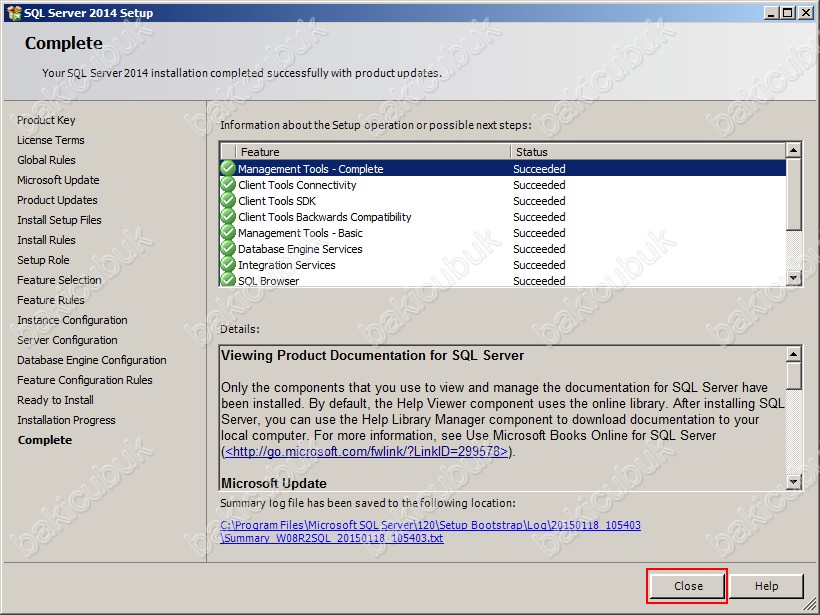Select the Management Tools - Basic row

pyautogui.click(x=503, y=233)
